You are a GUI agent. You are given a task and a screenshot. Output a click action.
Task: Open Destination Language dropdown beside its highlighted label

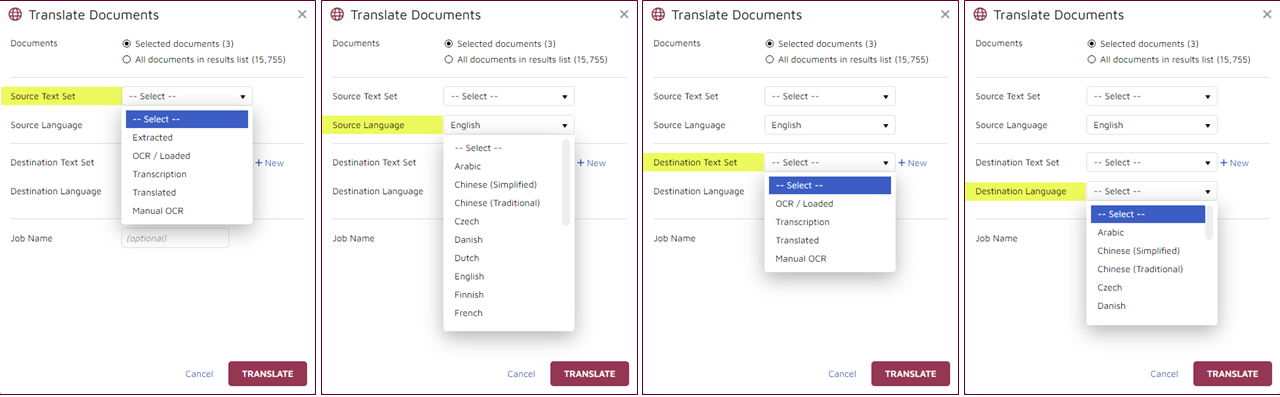pyautogui.click(x=1152, y=191)
